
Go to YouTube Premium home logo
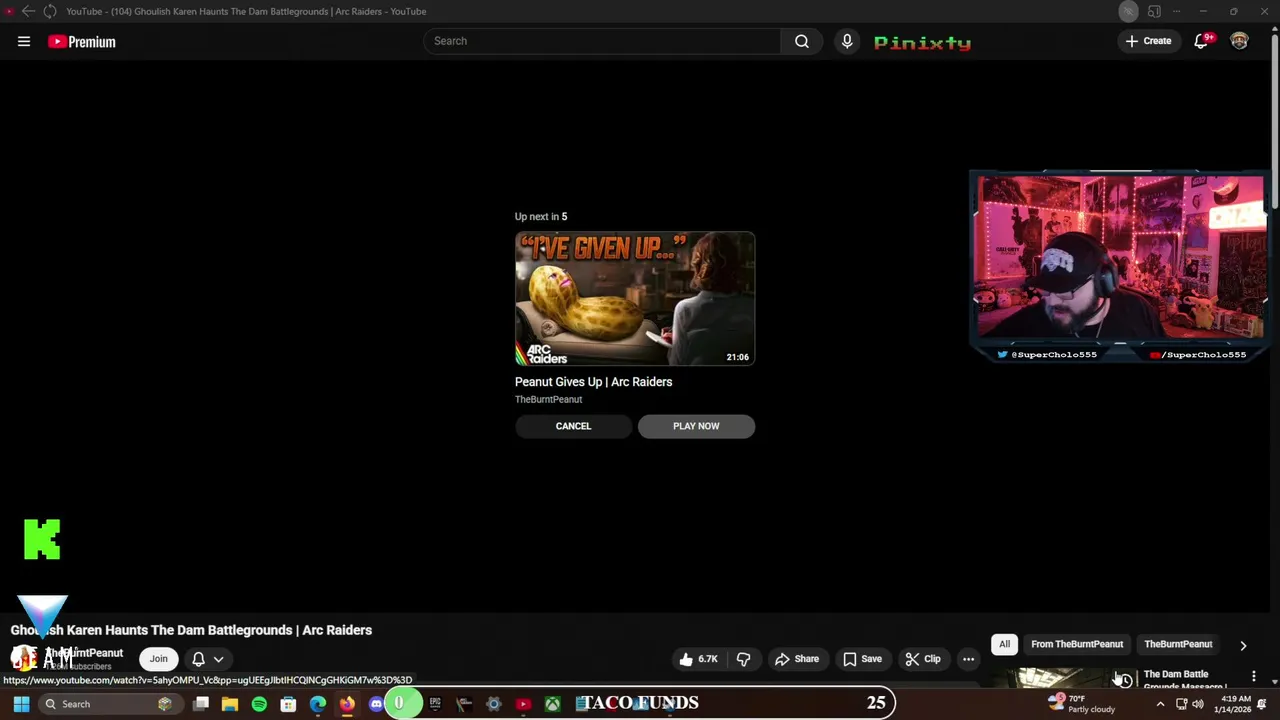coord(82,42)
